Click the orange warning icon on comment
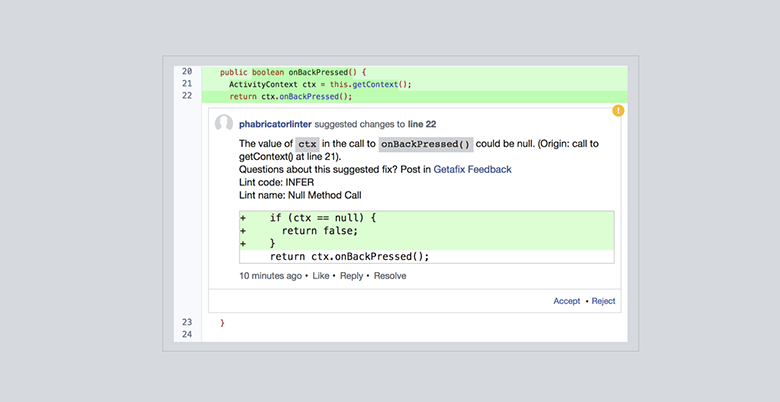 click(618, 110)
